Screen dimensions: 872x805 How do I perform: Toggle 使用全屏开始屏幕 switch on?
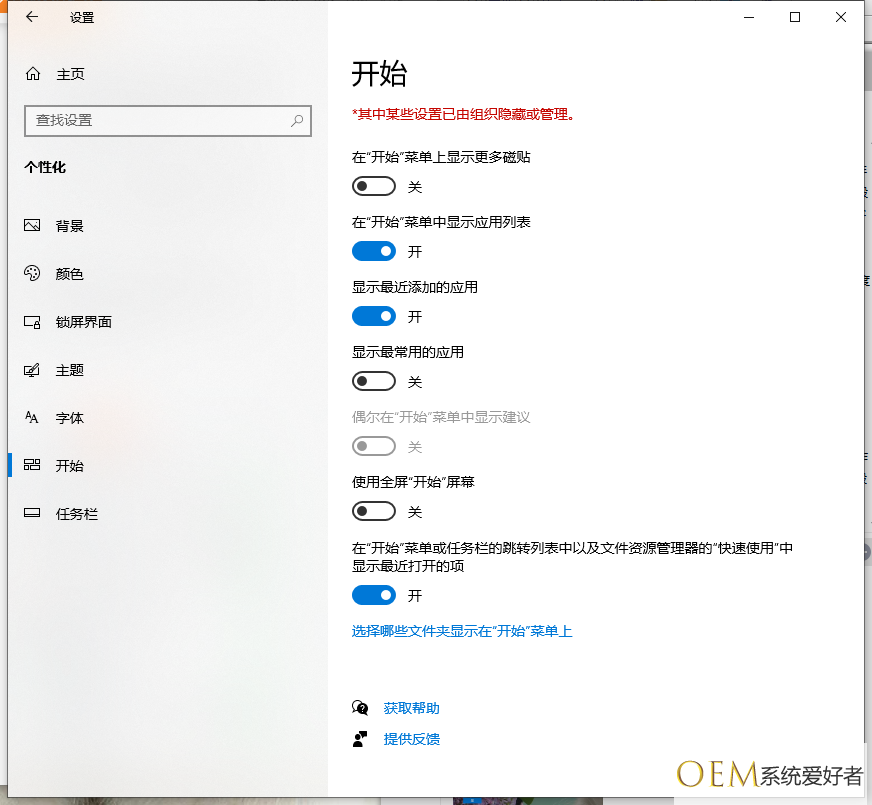coord(374,512)
